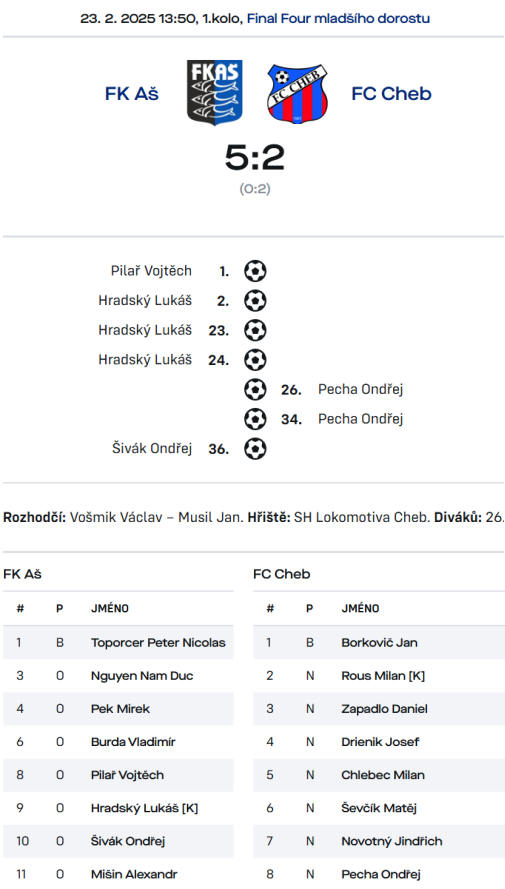The height and width of the screenshot is (889, 505).
Task: Click goal ball icon at minute 26
Action: point(255,390)
